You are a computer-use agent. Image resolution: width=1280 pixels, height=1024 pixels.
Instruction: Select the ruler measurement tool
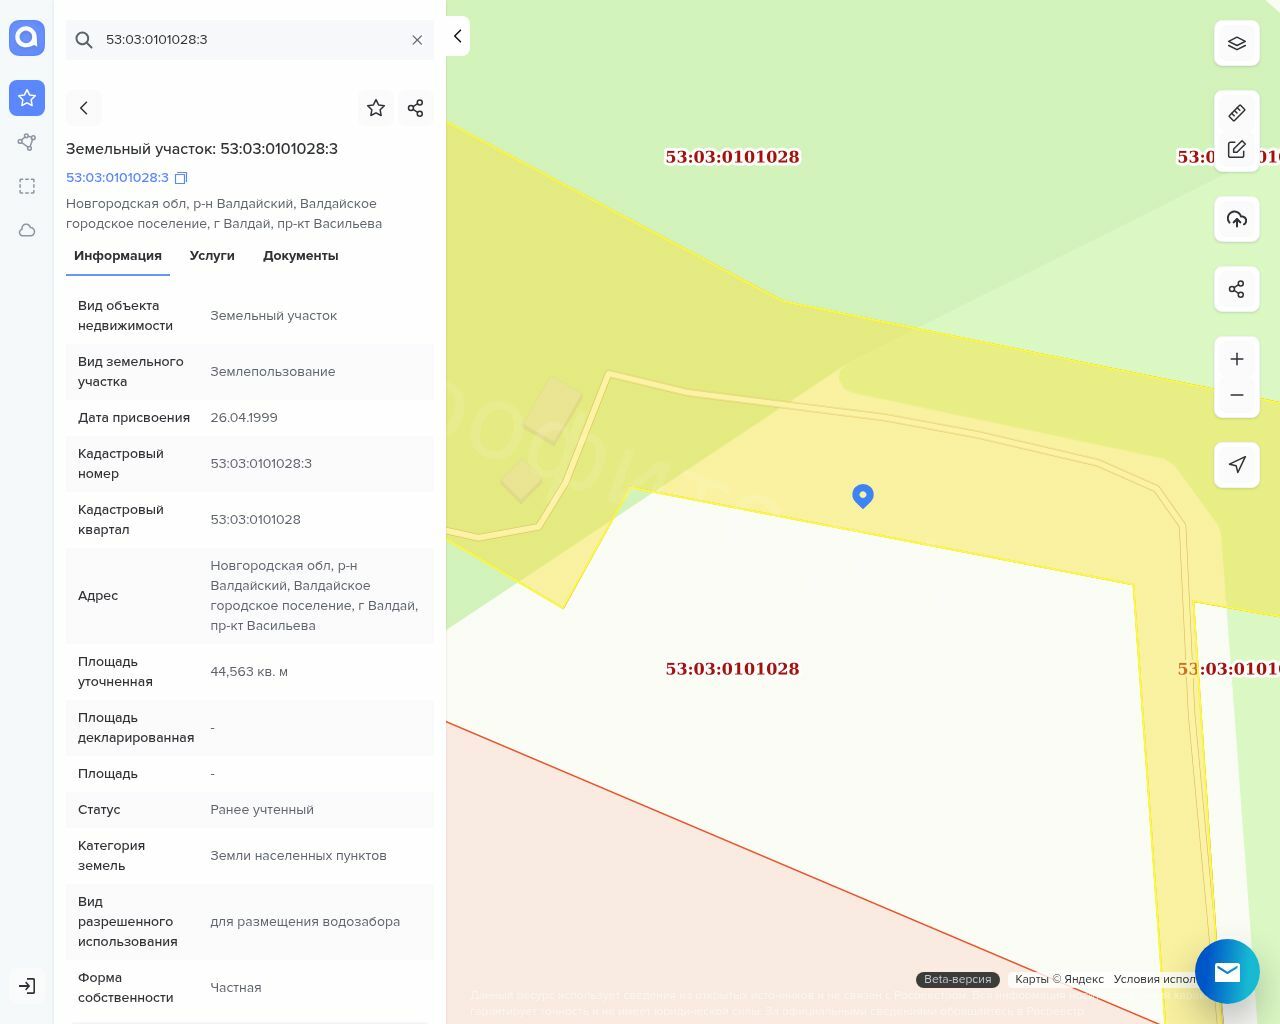(1237, 113)
